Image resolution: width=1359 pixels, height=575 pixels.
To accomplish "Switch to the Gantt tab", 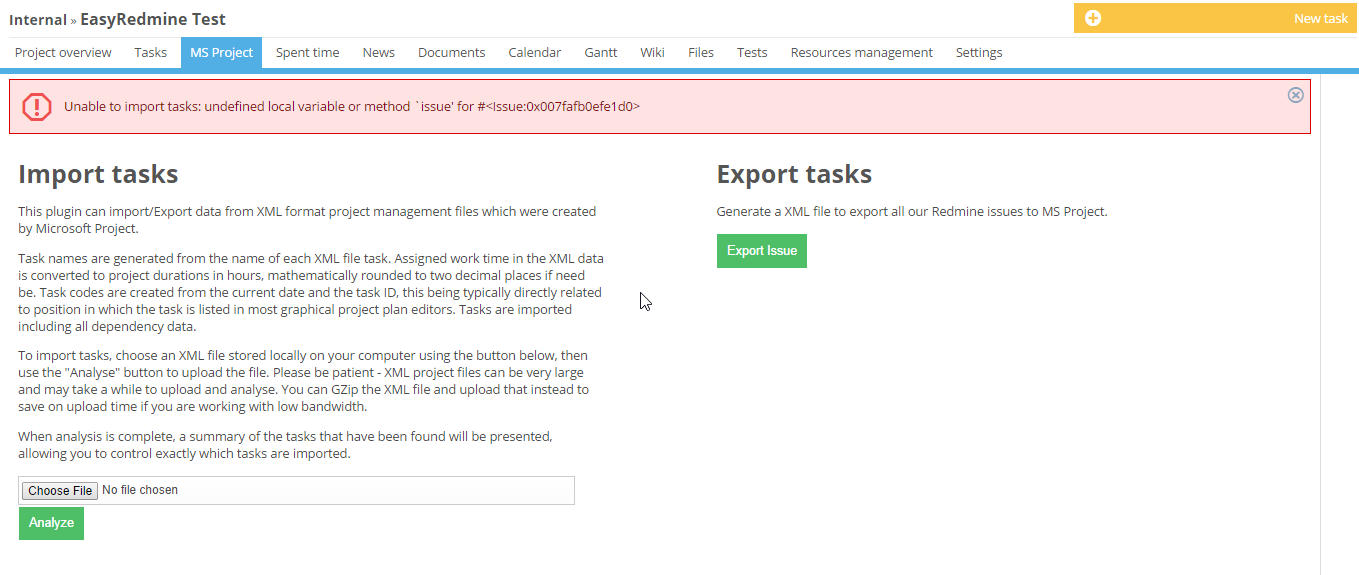I will (x=601, y=52).
